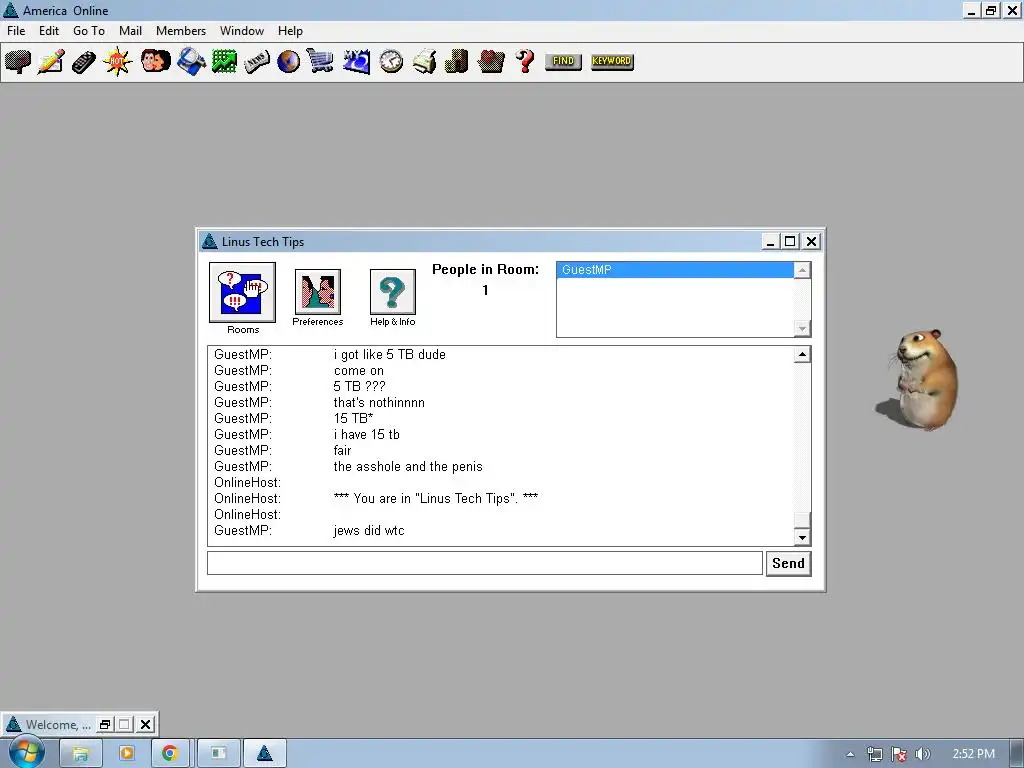Open Favorite Places heart folder icon
The width and height of the screenshot is (1024, 768).
click(x=491, y=61)
